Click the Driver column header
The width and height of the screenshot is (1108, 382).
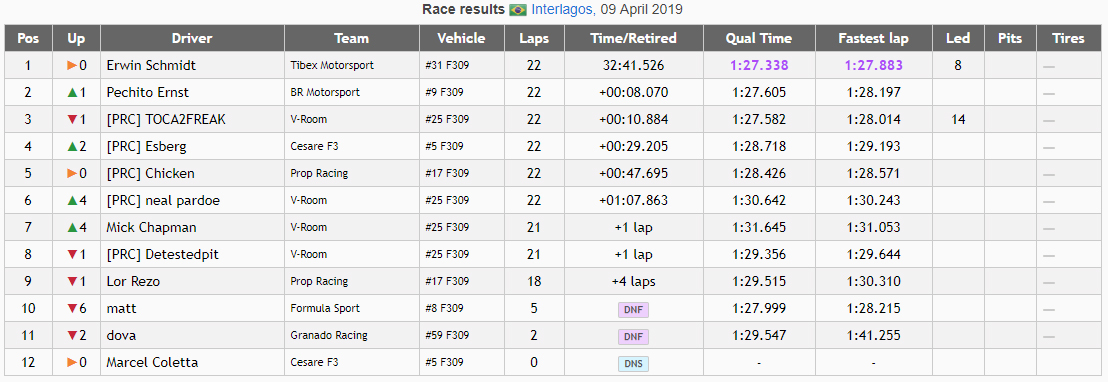coord(192,38)
